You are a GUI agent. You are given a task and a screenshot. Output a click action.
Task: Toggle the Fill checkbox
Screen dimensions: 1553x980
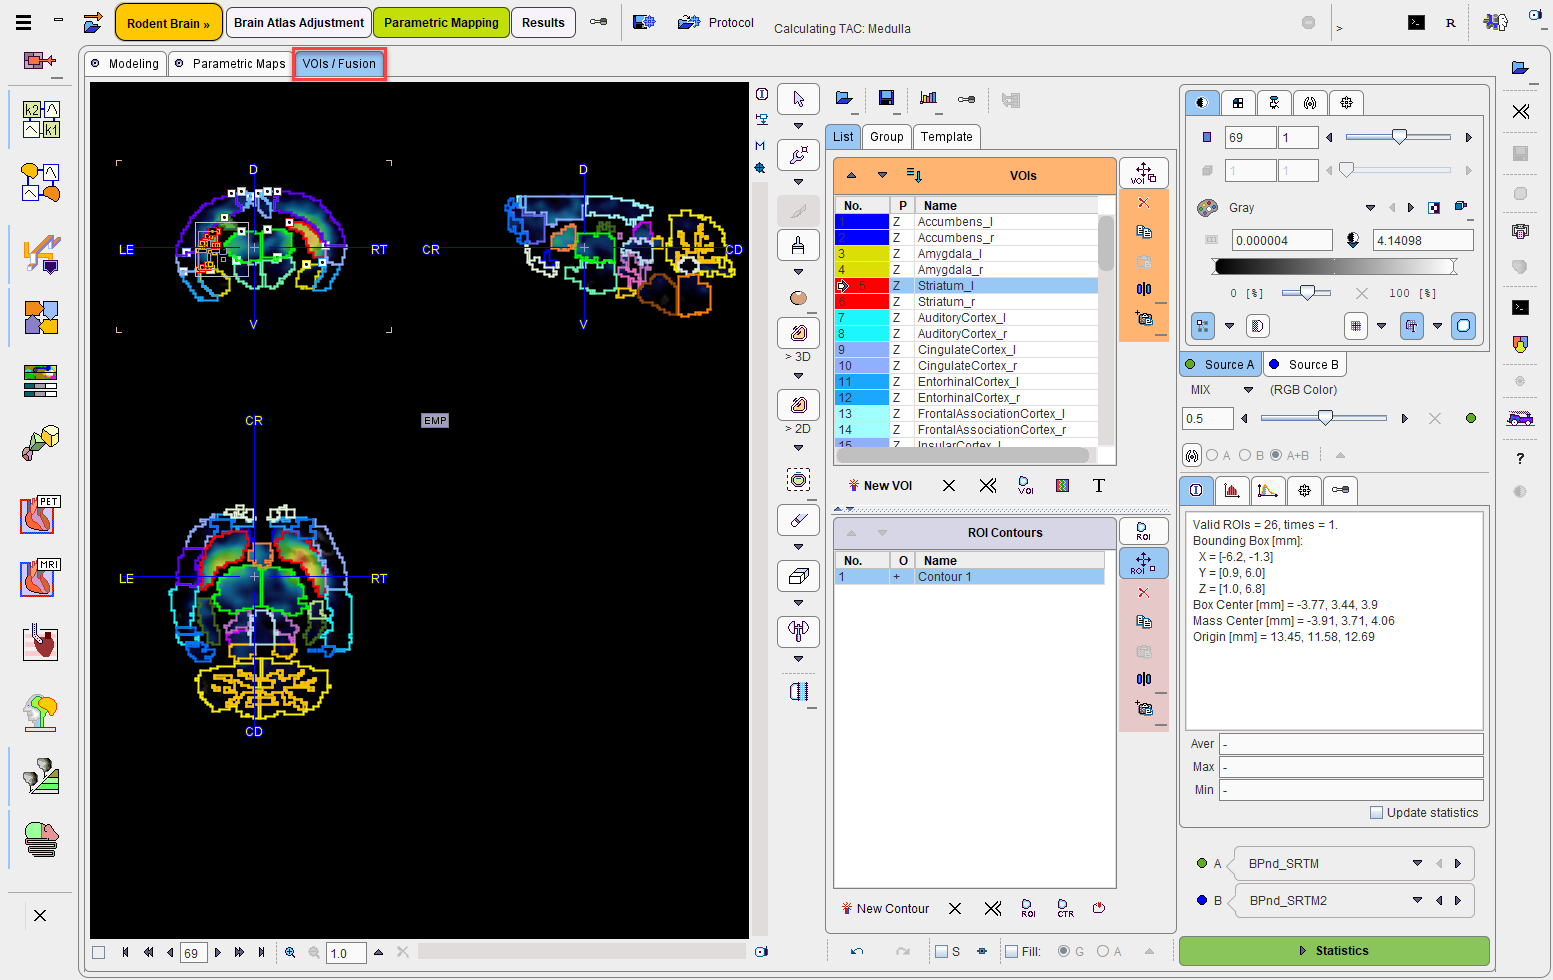click(1011, 951)
